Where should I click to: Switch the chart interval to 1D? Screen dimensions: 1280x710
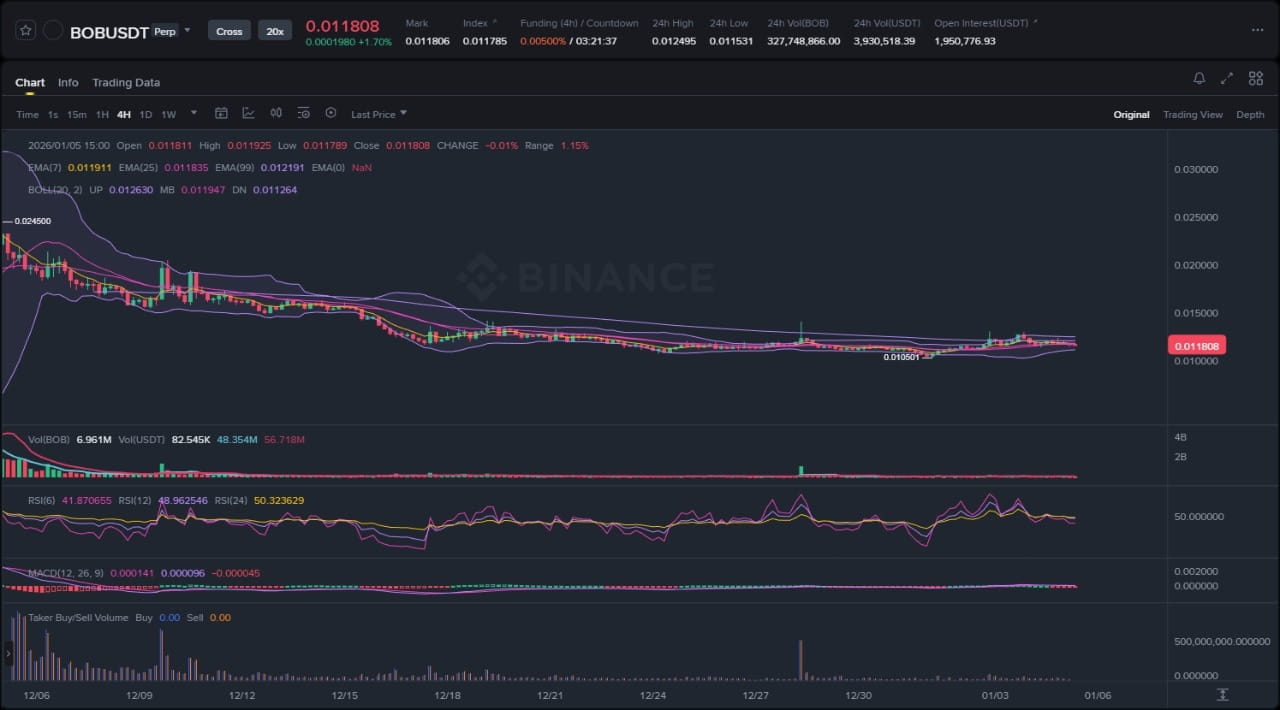146,115
